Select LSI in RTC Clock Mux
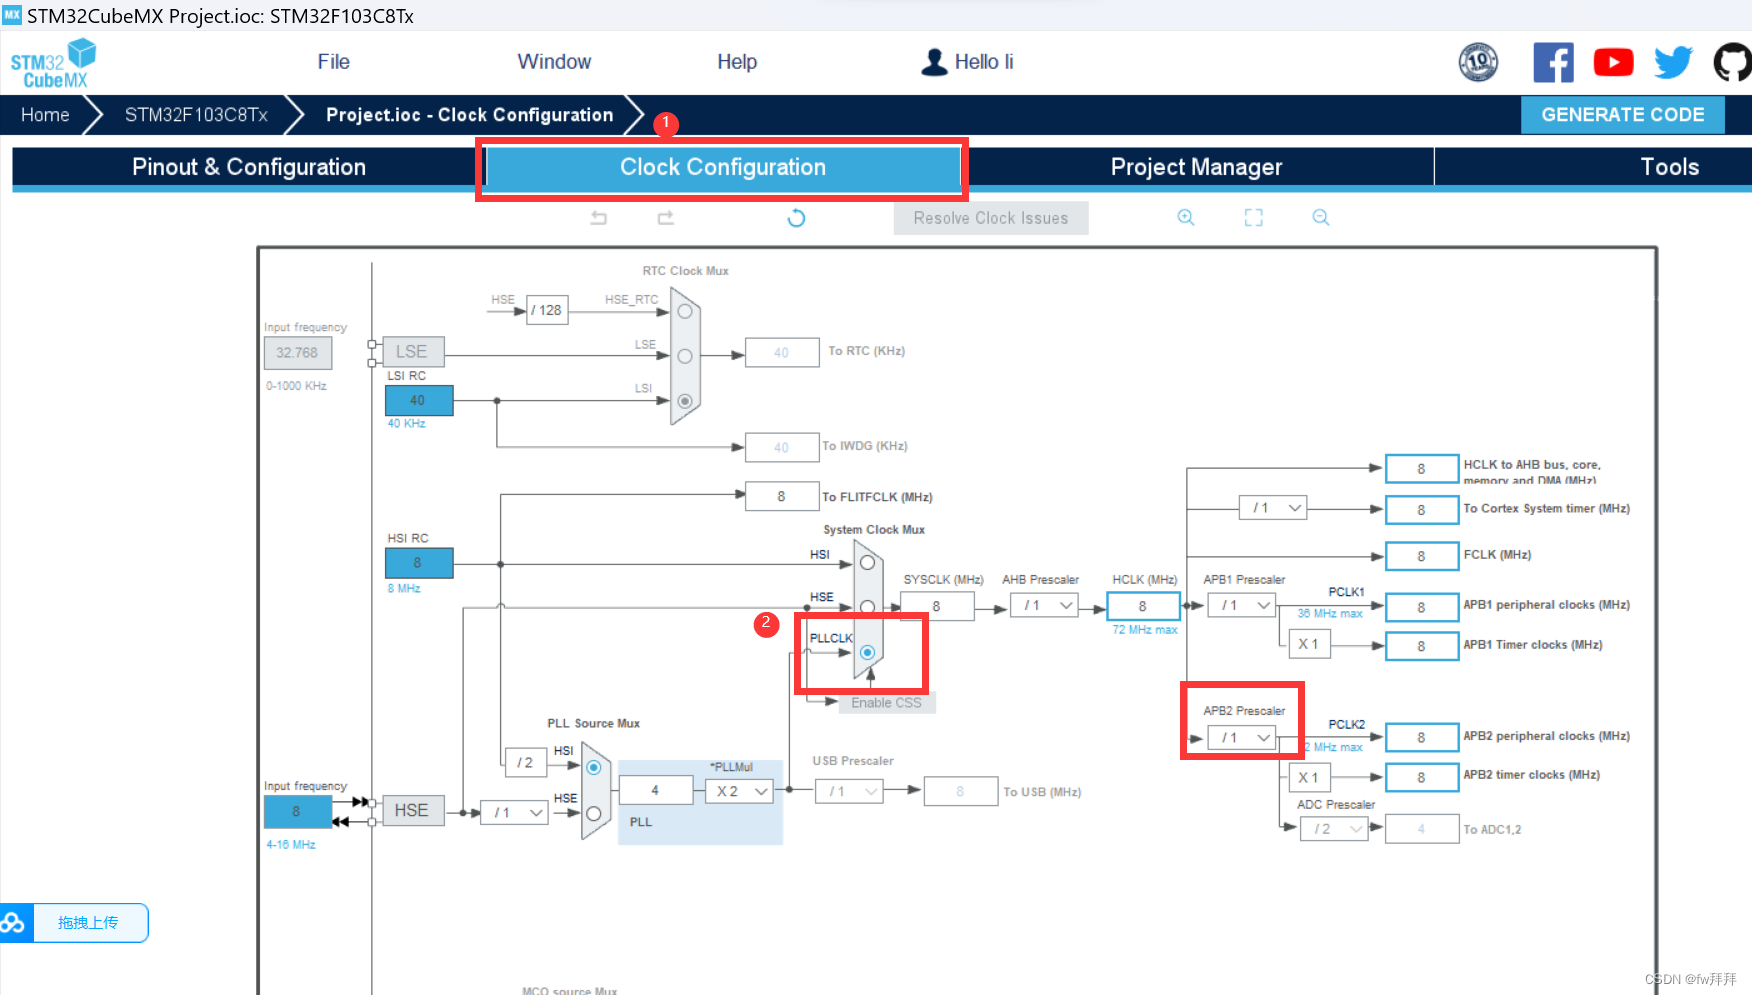 pos(685,401)
